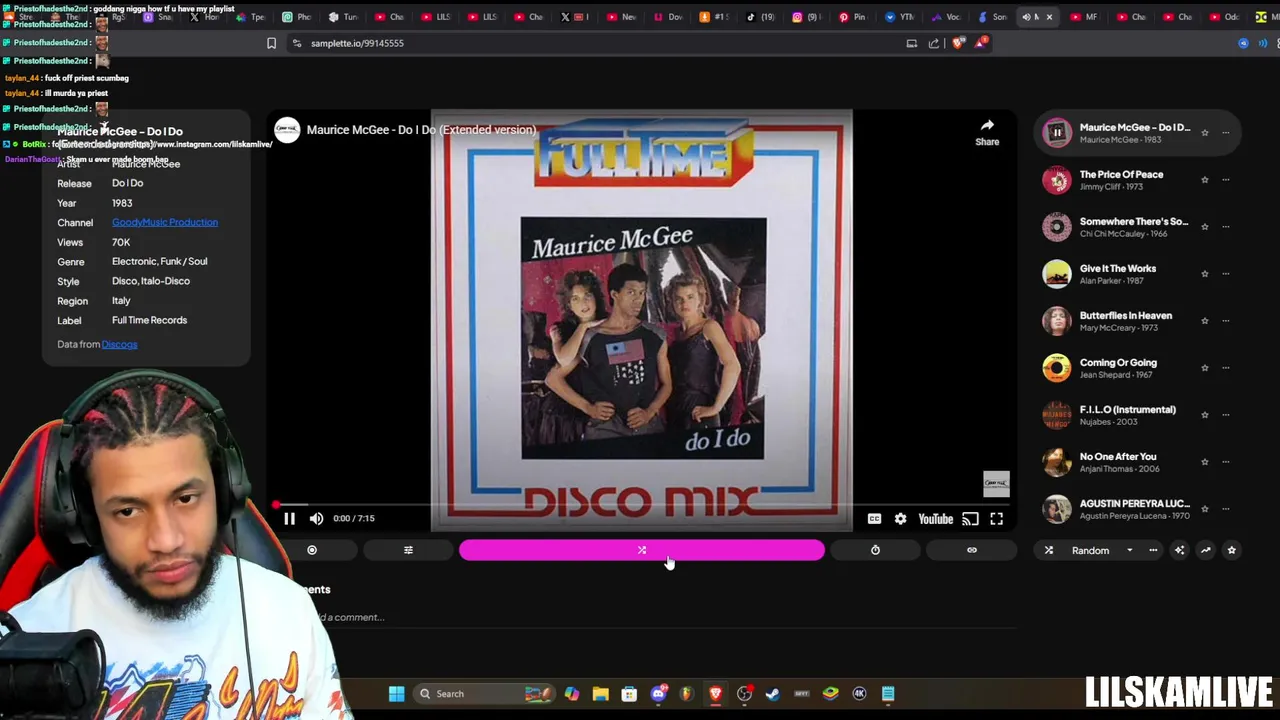Open the GoodyMusic Production channel link
Viewport: 1280px width, 720px height.
coord(165,222)
